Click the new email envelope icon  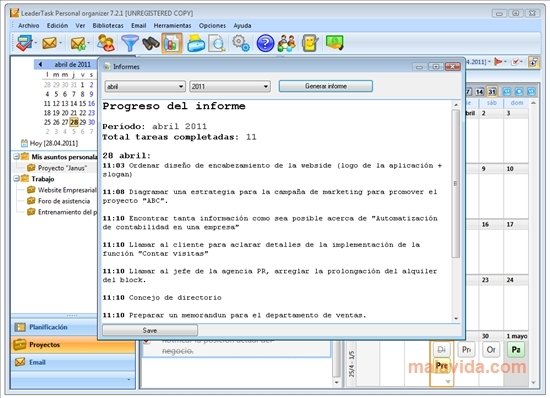(x=49, y=43)
